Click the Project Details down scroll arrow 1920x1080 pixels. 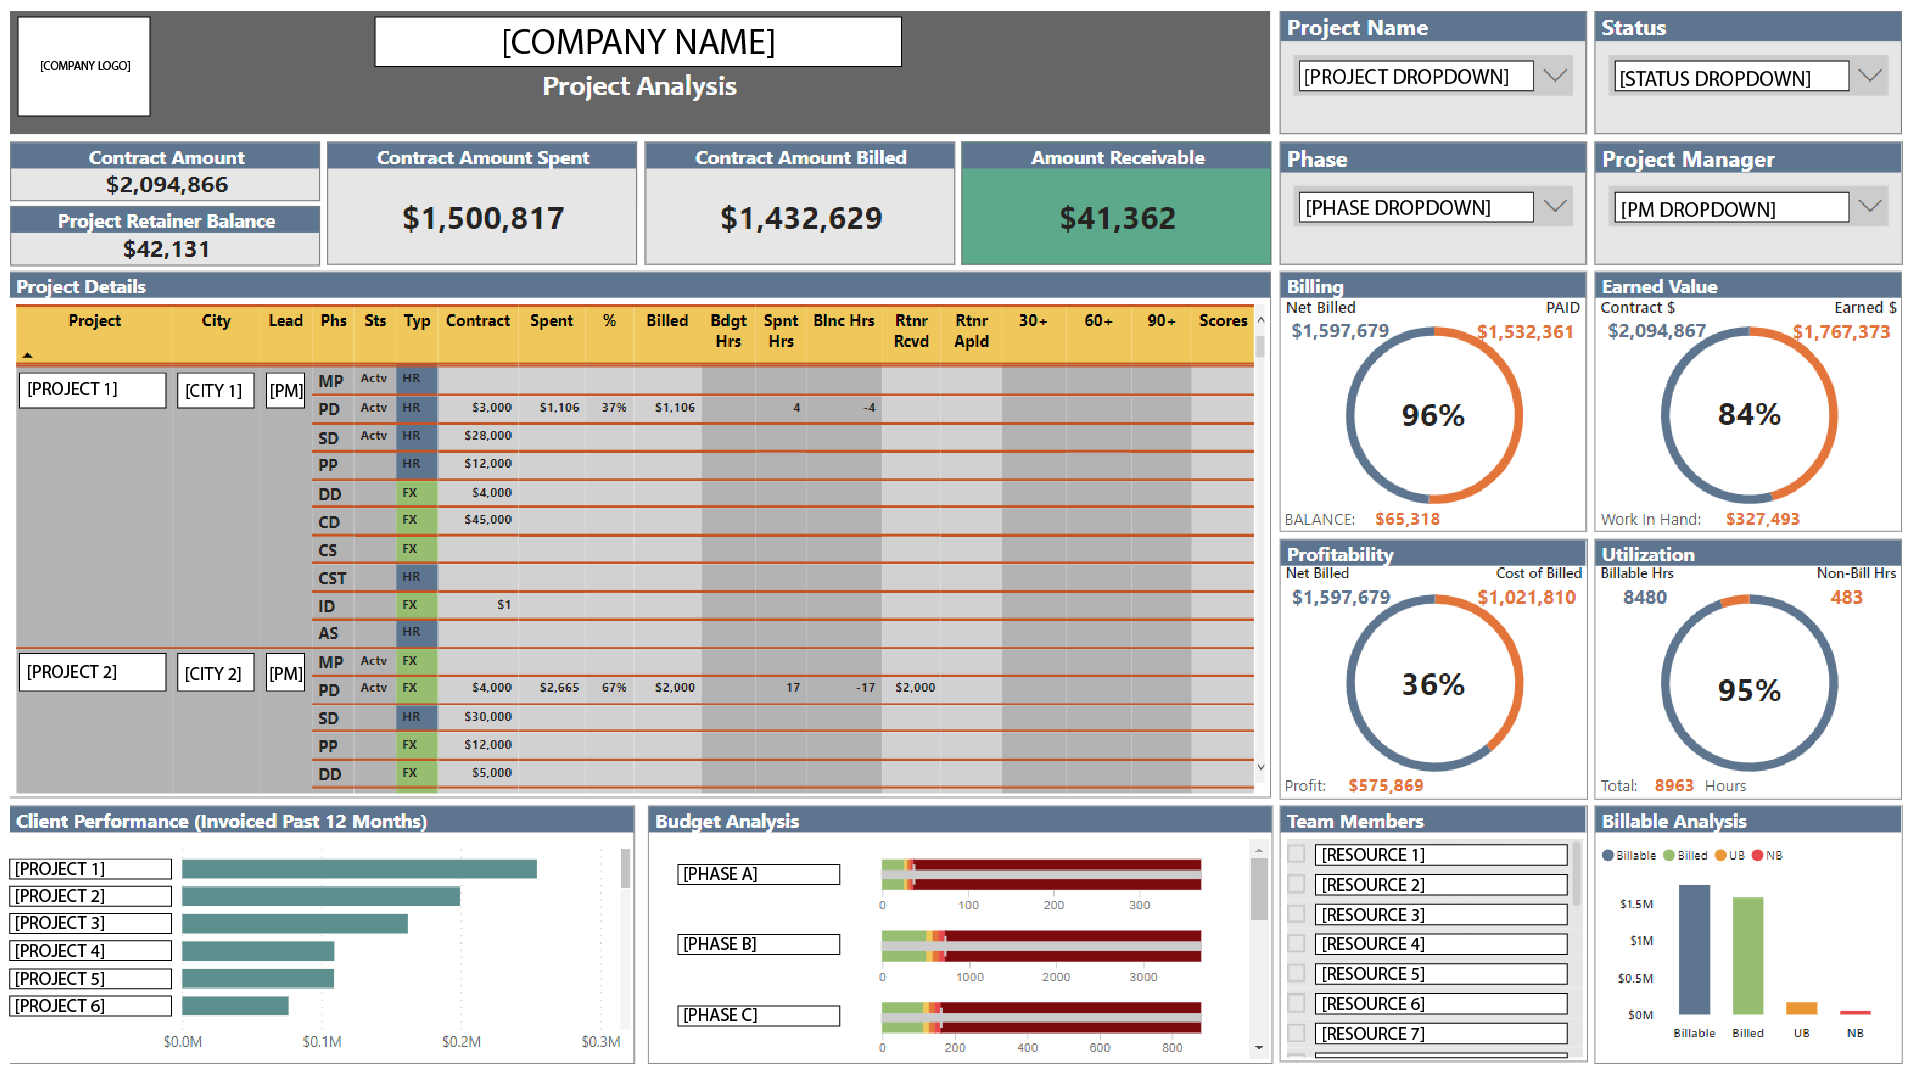tap(1260, 768)
